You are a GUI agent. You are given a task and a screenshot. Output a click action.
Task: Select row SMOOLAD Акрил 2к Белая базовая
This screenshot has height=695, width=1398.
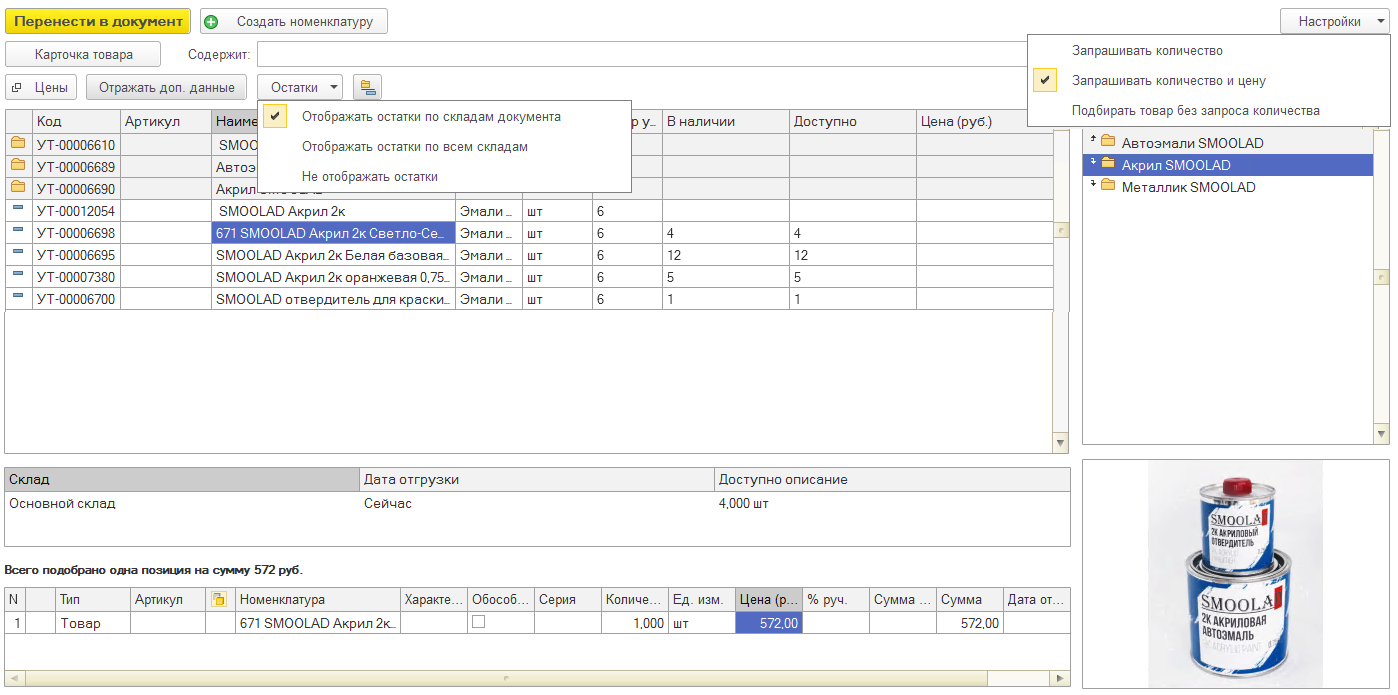coord(530,255)
